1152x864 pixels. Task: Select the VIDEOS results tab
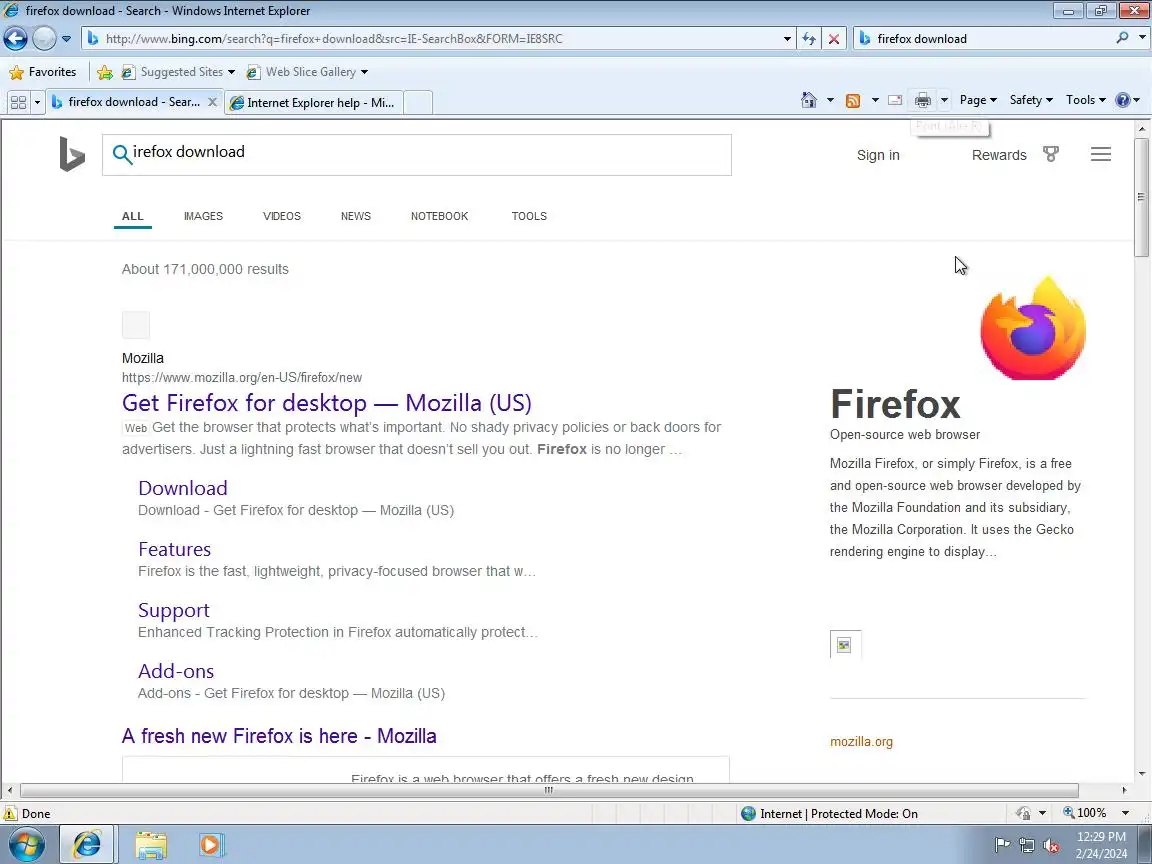282,216
